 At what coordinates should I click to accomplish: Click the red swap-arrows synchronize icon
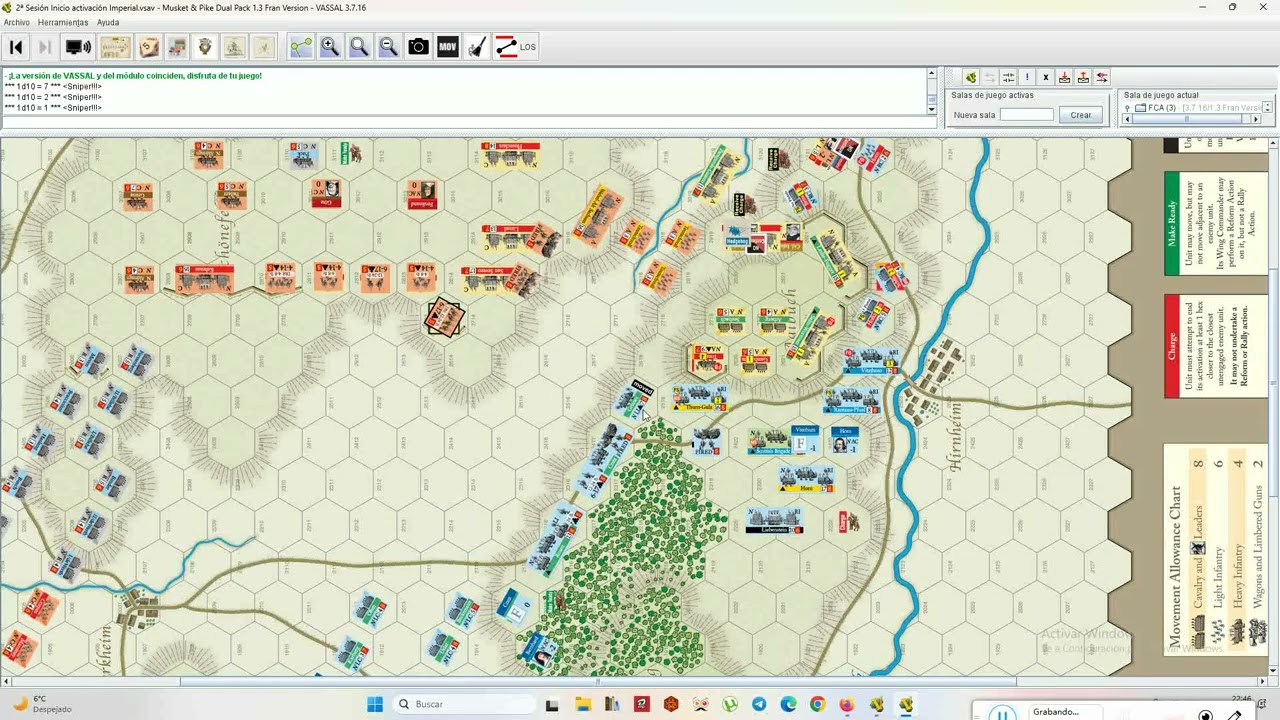click(x=1102, y=77)
